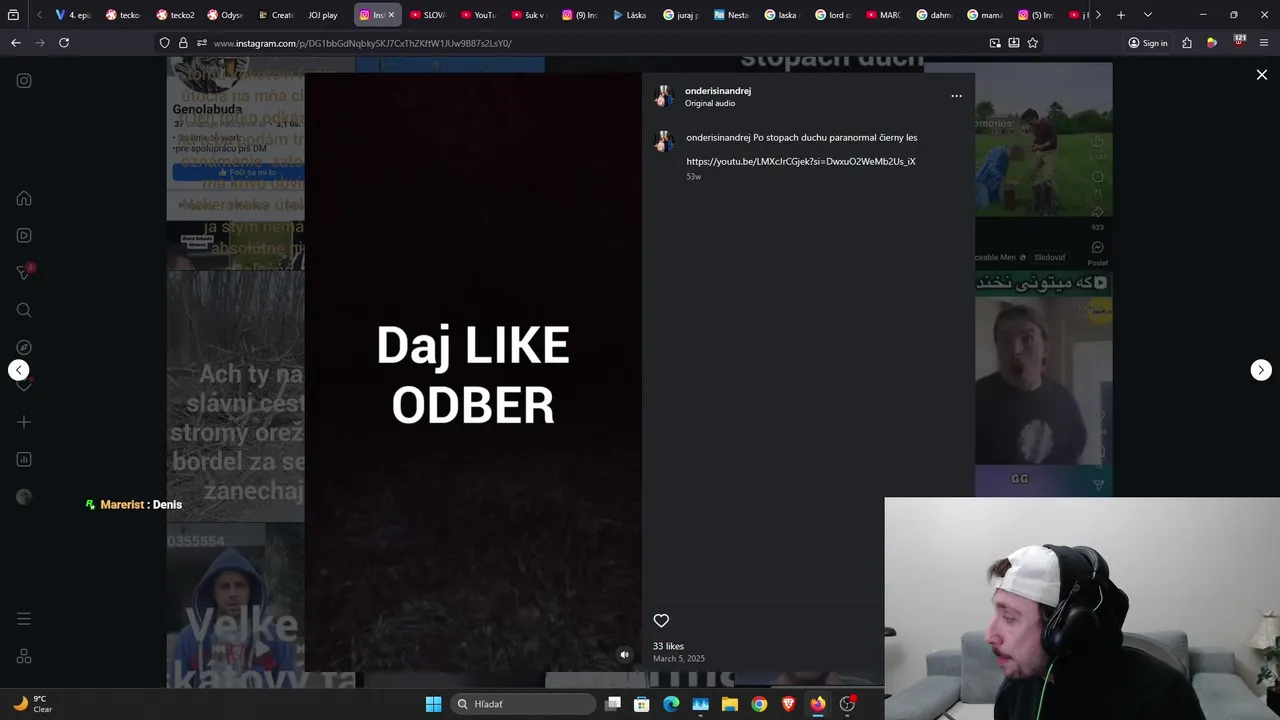Click the Daj LIKE ODBER video
The image size is (1280, 720).
(x=473, y=373)
